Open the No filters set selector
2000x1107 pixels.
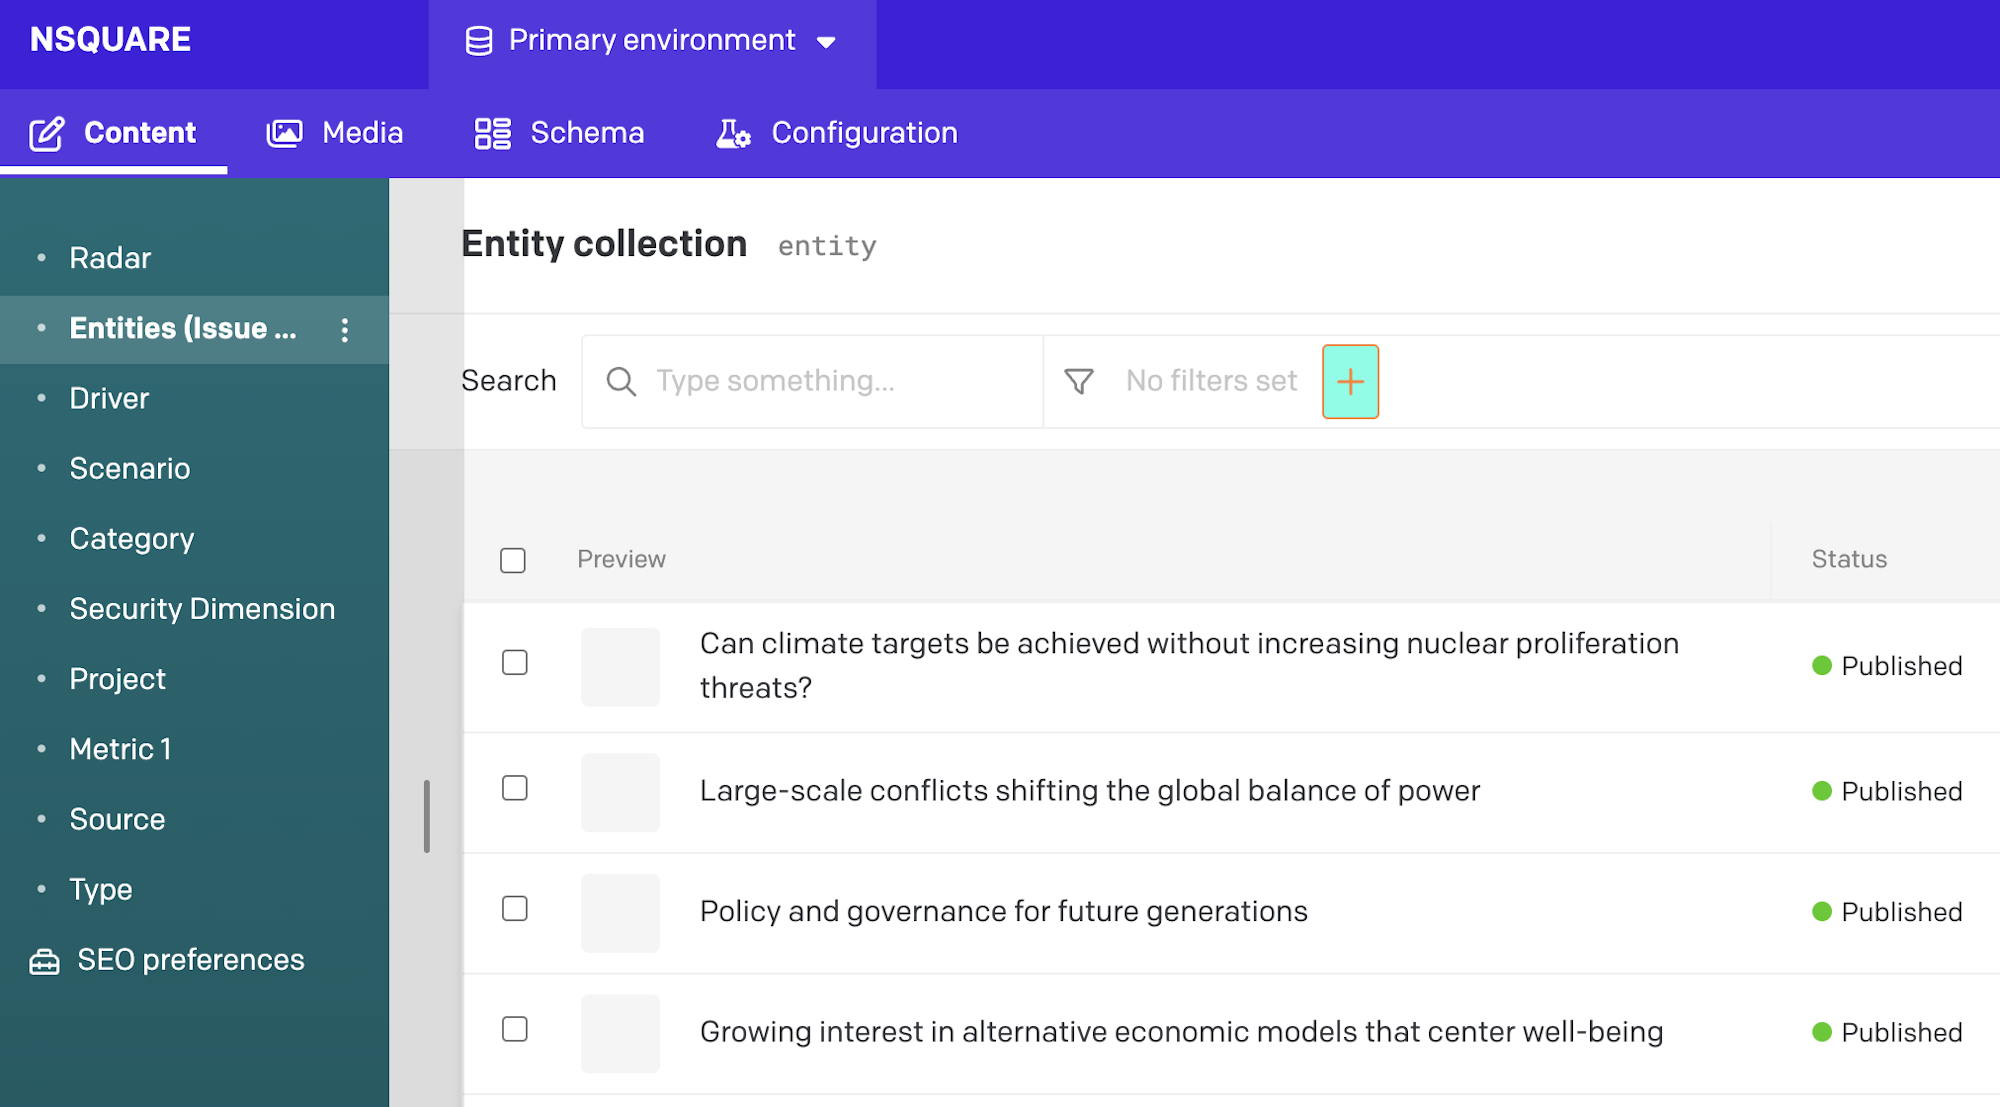point(1211,381)
